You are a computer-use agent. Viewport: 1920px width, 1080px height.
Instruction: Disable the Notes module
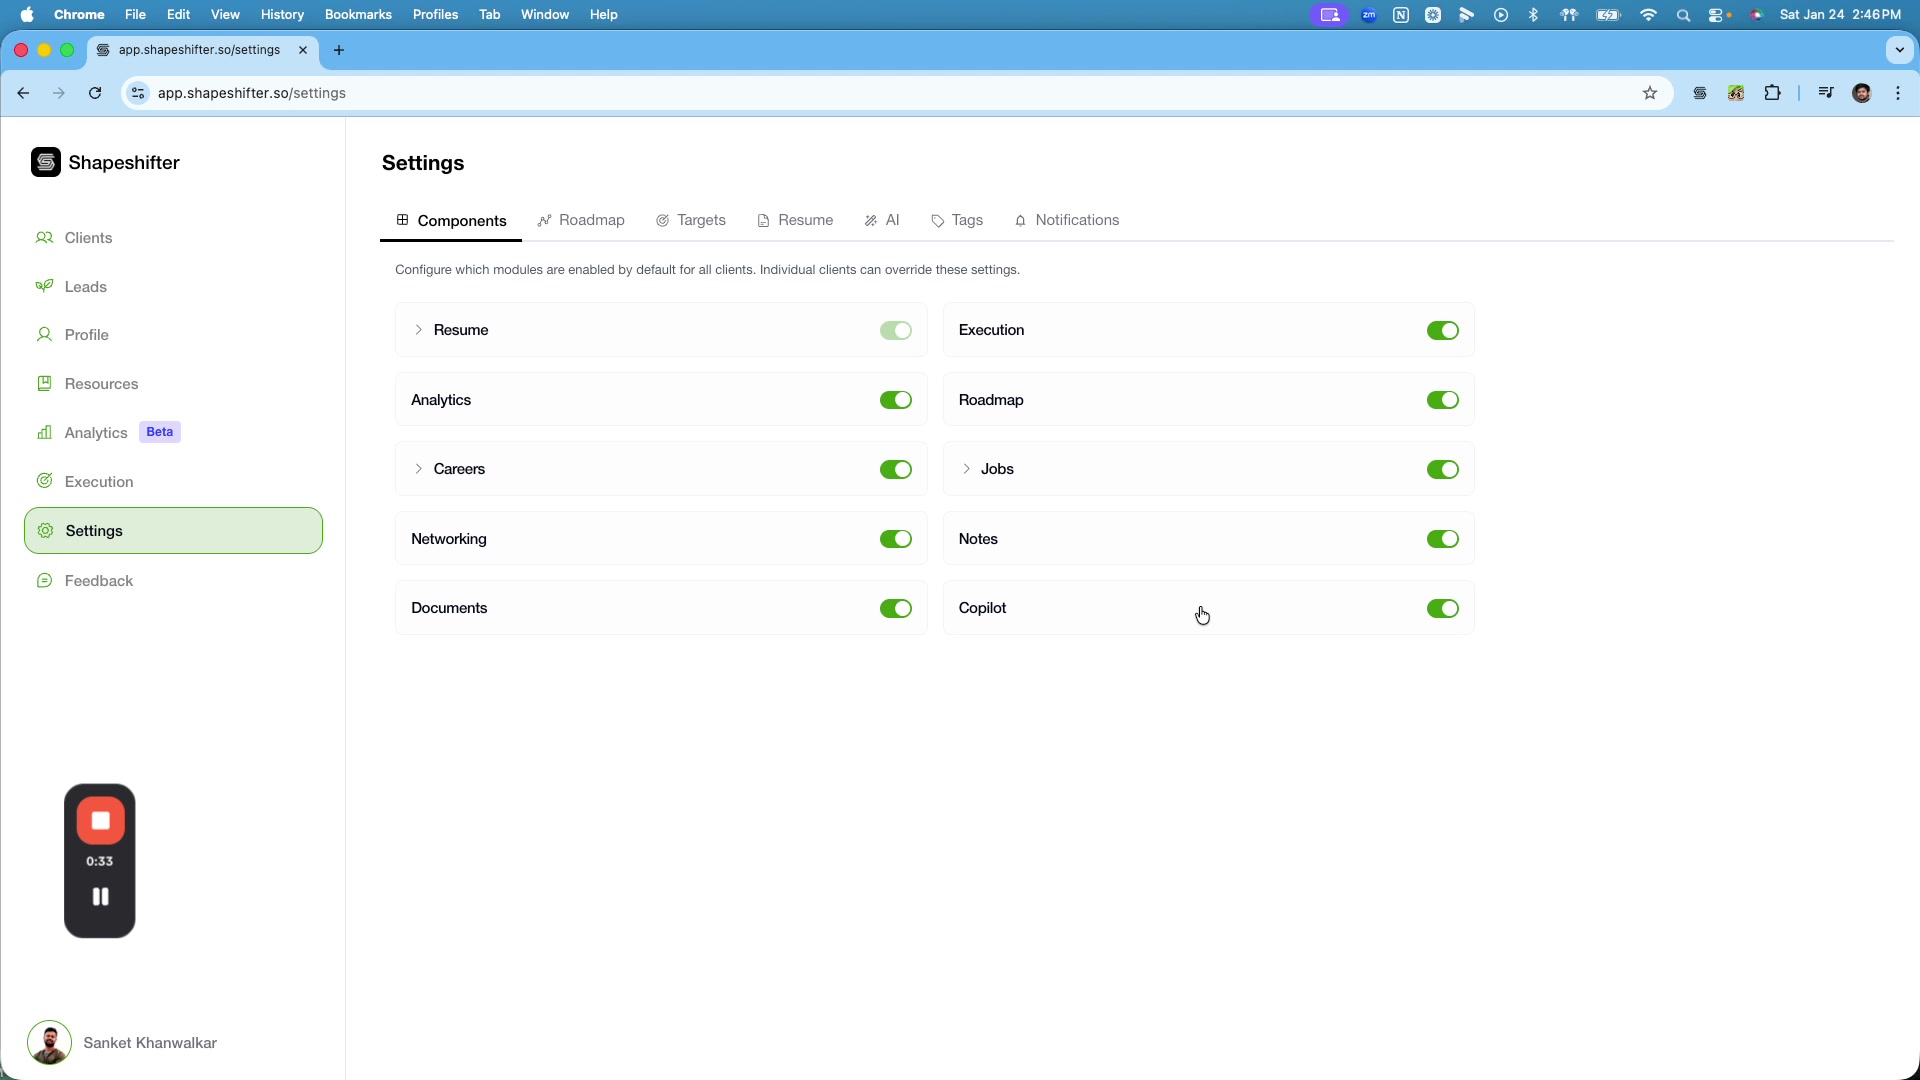[1442, 539]
